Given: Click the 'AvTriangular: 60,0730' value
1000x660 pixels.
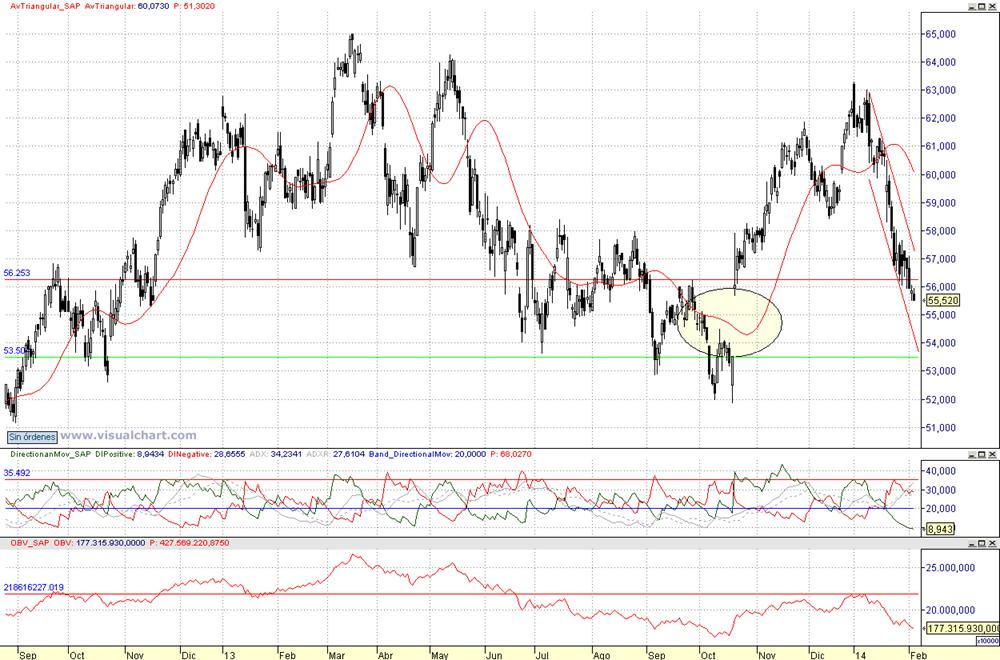Looking at the screenshot, I should coord(127,6).
